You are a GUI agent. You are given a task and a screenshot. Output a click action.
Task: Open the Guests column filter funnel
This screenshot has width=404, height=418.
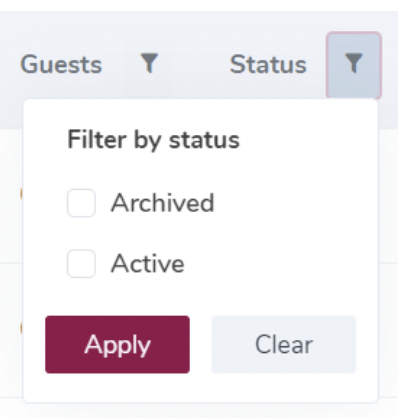coord(149,63)
